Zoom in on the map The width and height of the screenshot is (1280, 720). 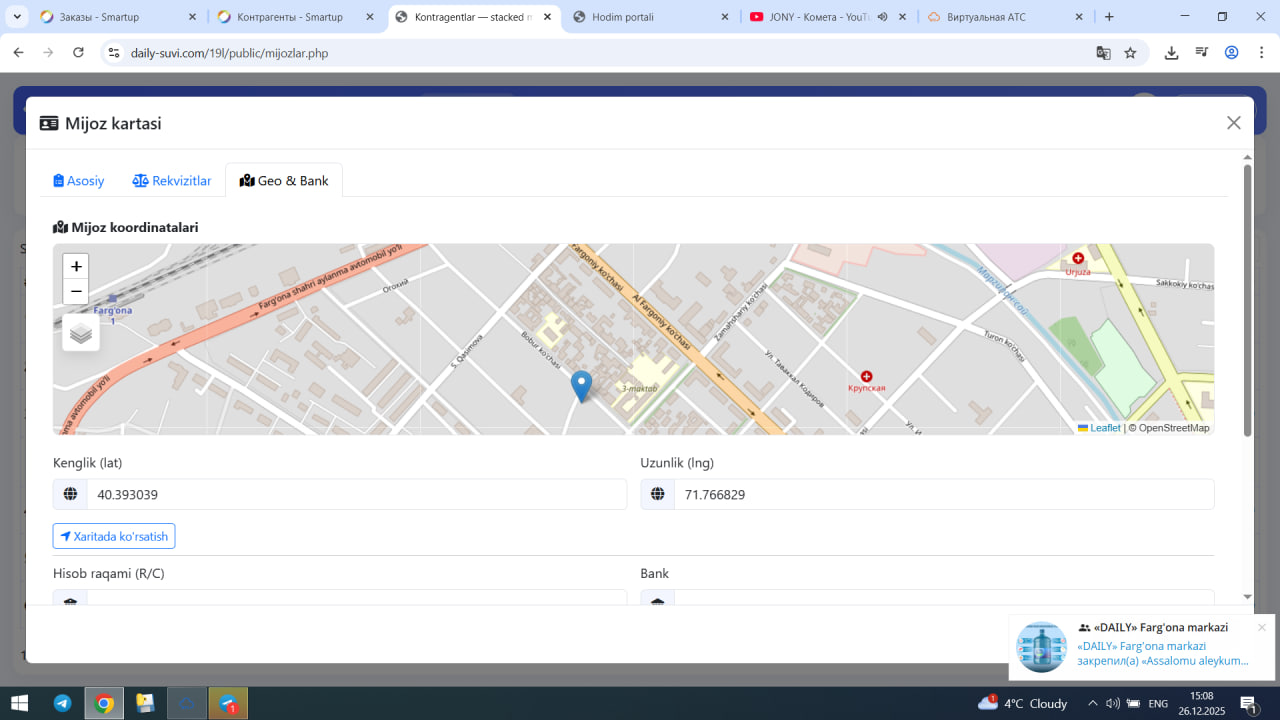pyautogui.click(x=76, y=267)
